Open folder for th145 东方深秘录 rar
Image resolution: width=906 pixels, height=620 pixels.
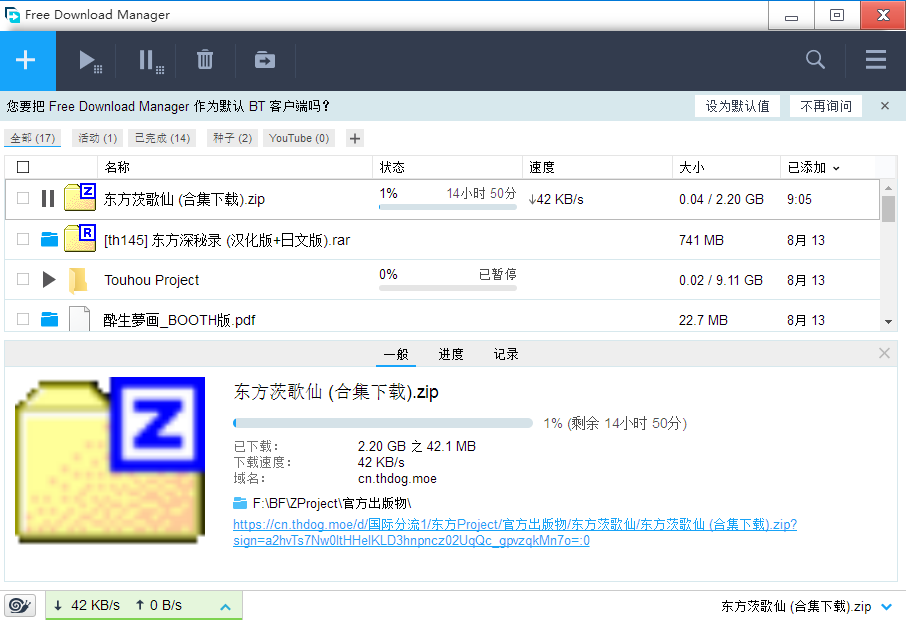point(49,239)
